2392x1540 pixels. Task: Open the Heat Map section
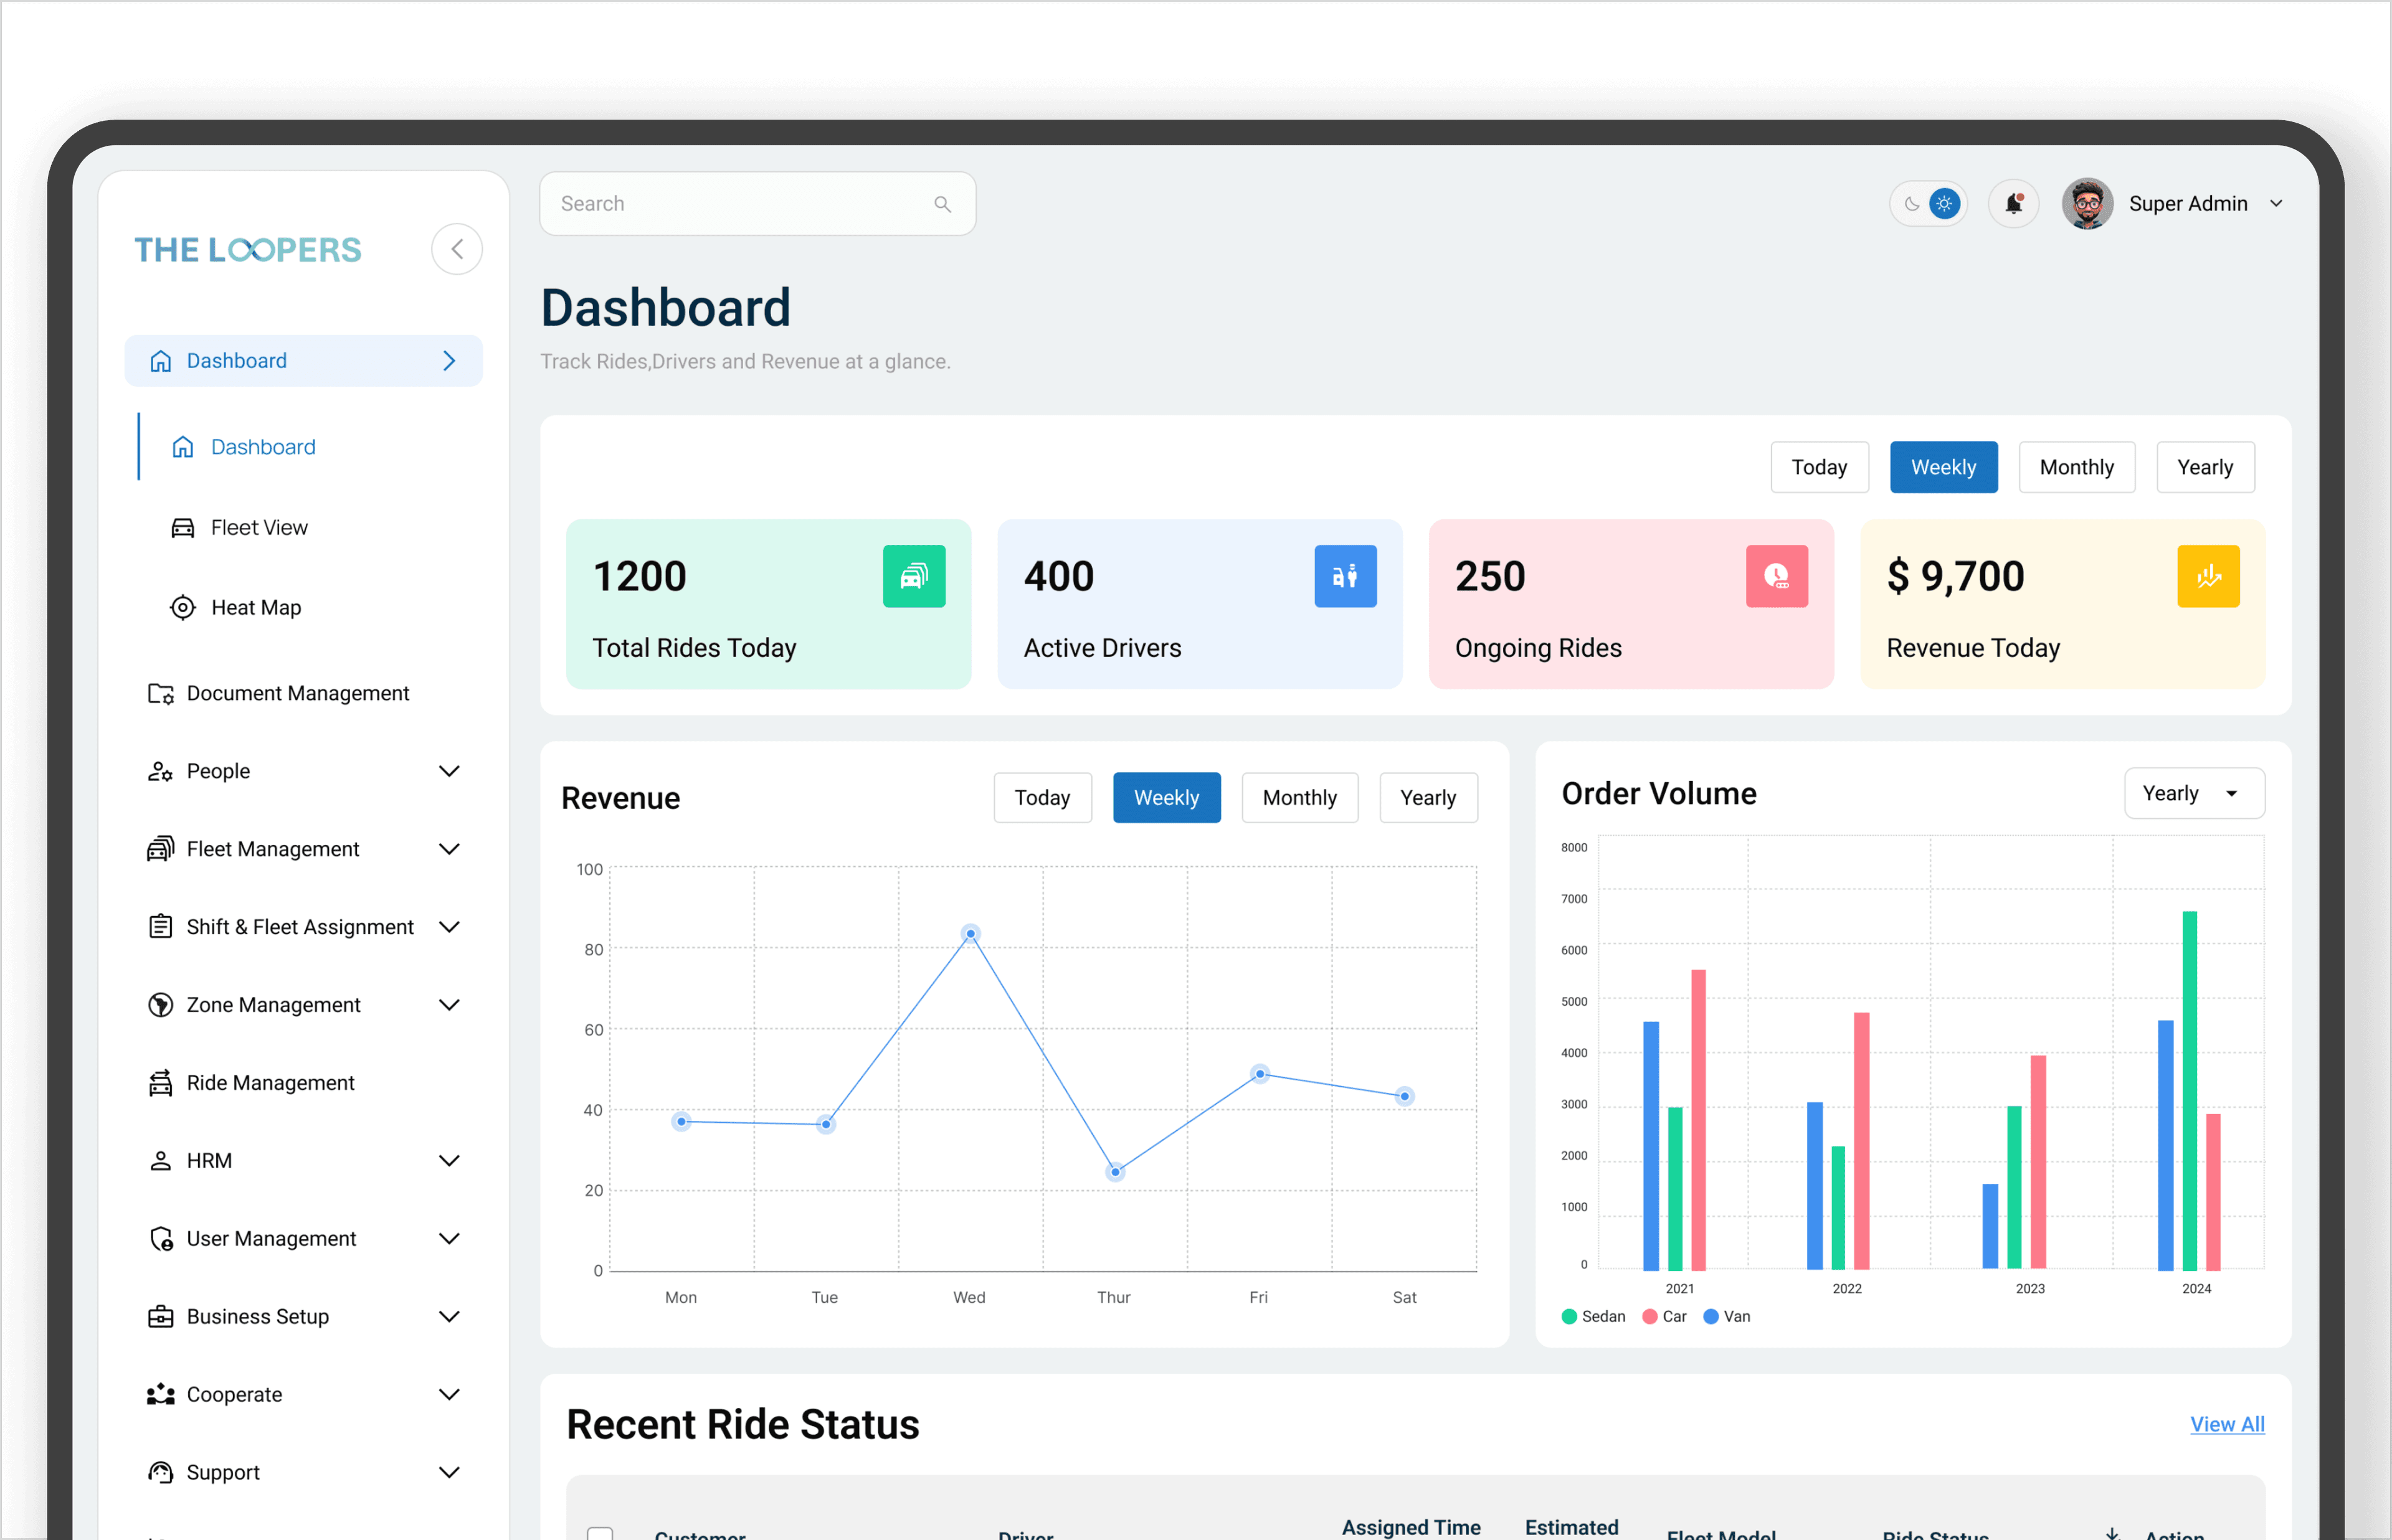click(255, 607)
